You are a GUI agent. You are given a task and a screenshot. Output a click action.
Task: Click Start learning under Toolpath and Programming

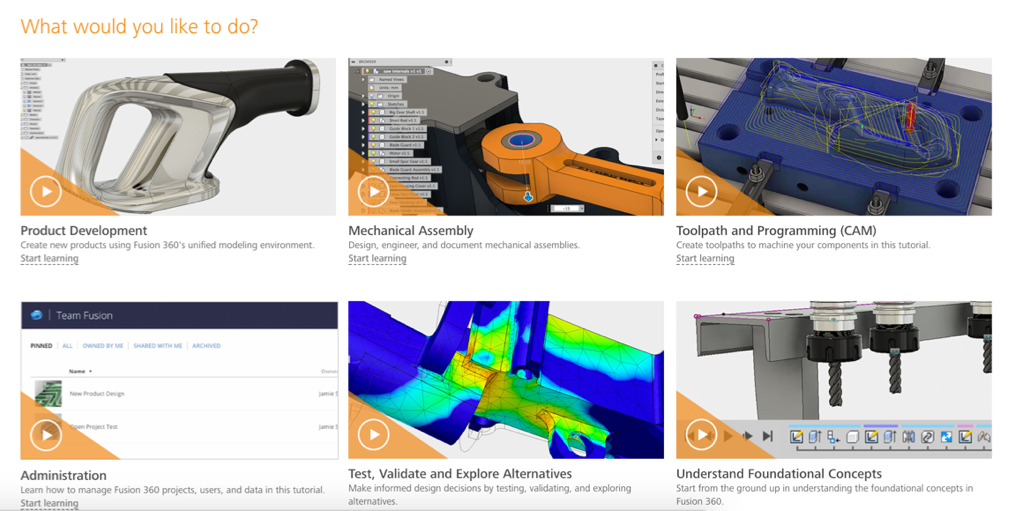705,258
